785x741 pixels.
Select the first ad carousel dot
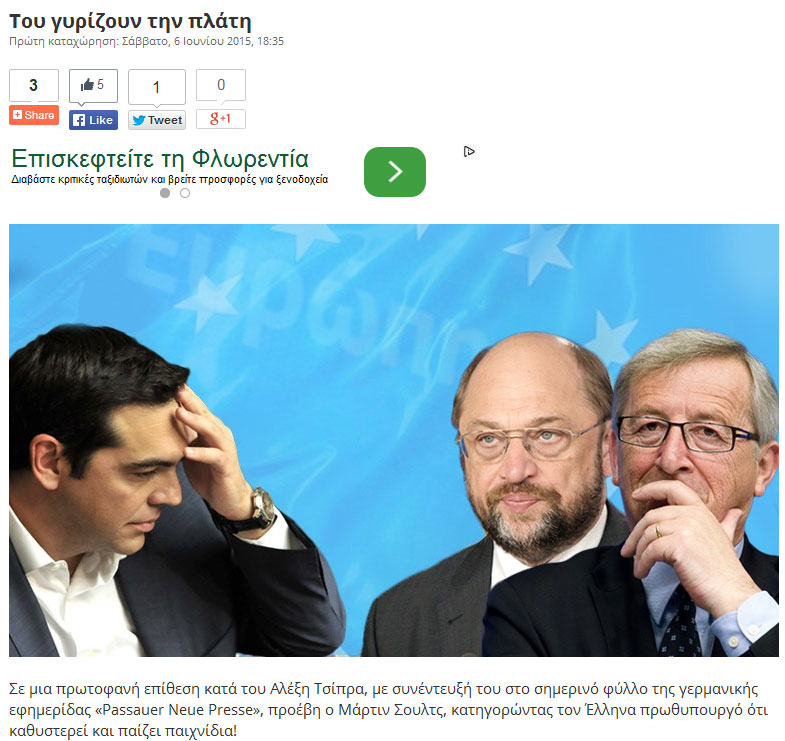165,193
